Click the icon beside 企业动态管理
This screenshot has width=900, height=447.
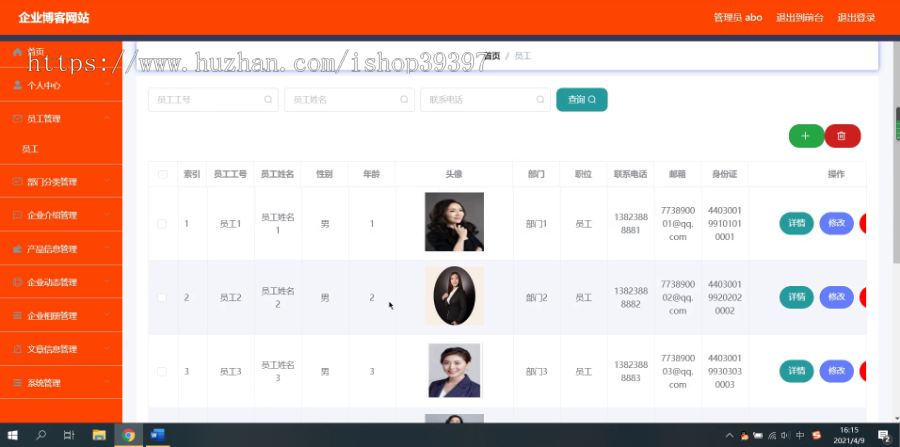17,282
